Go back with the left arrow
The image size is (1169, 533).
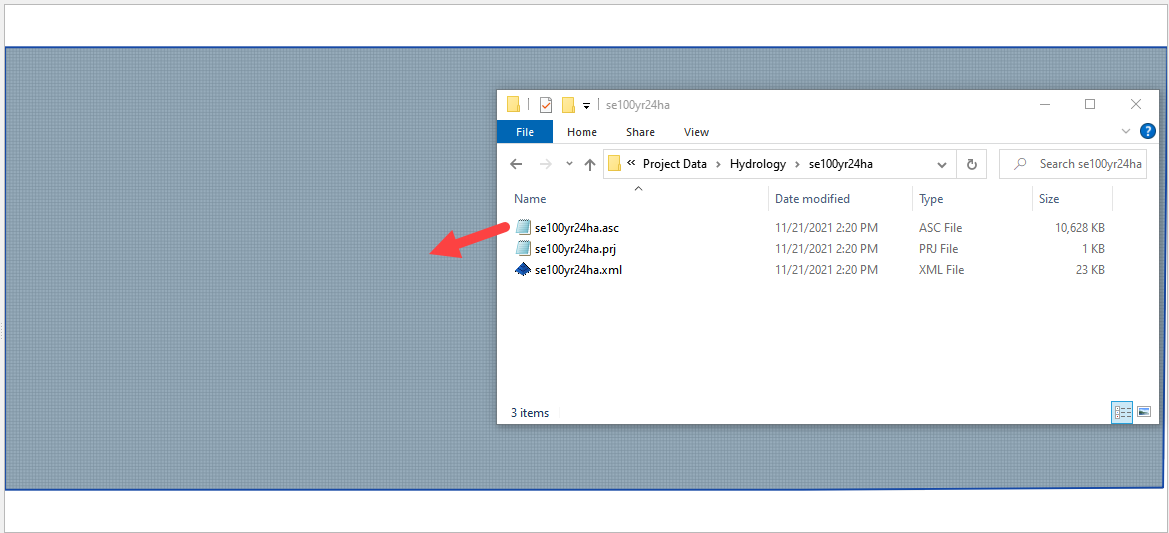[x=516, y=164]
